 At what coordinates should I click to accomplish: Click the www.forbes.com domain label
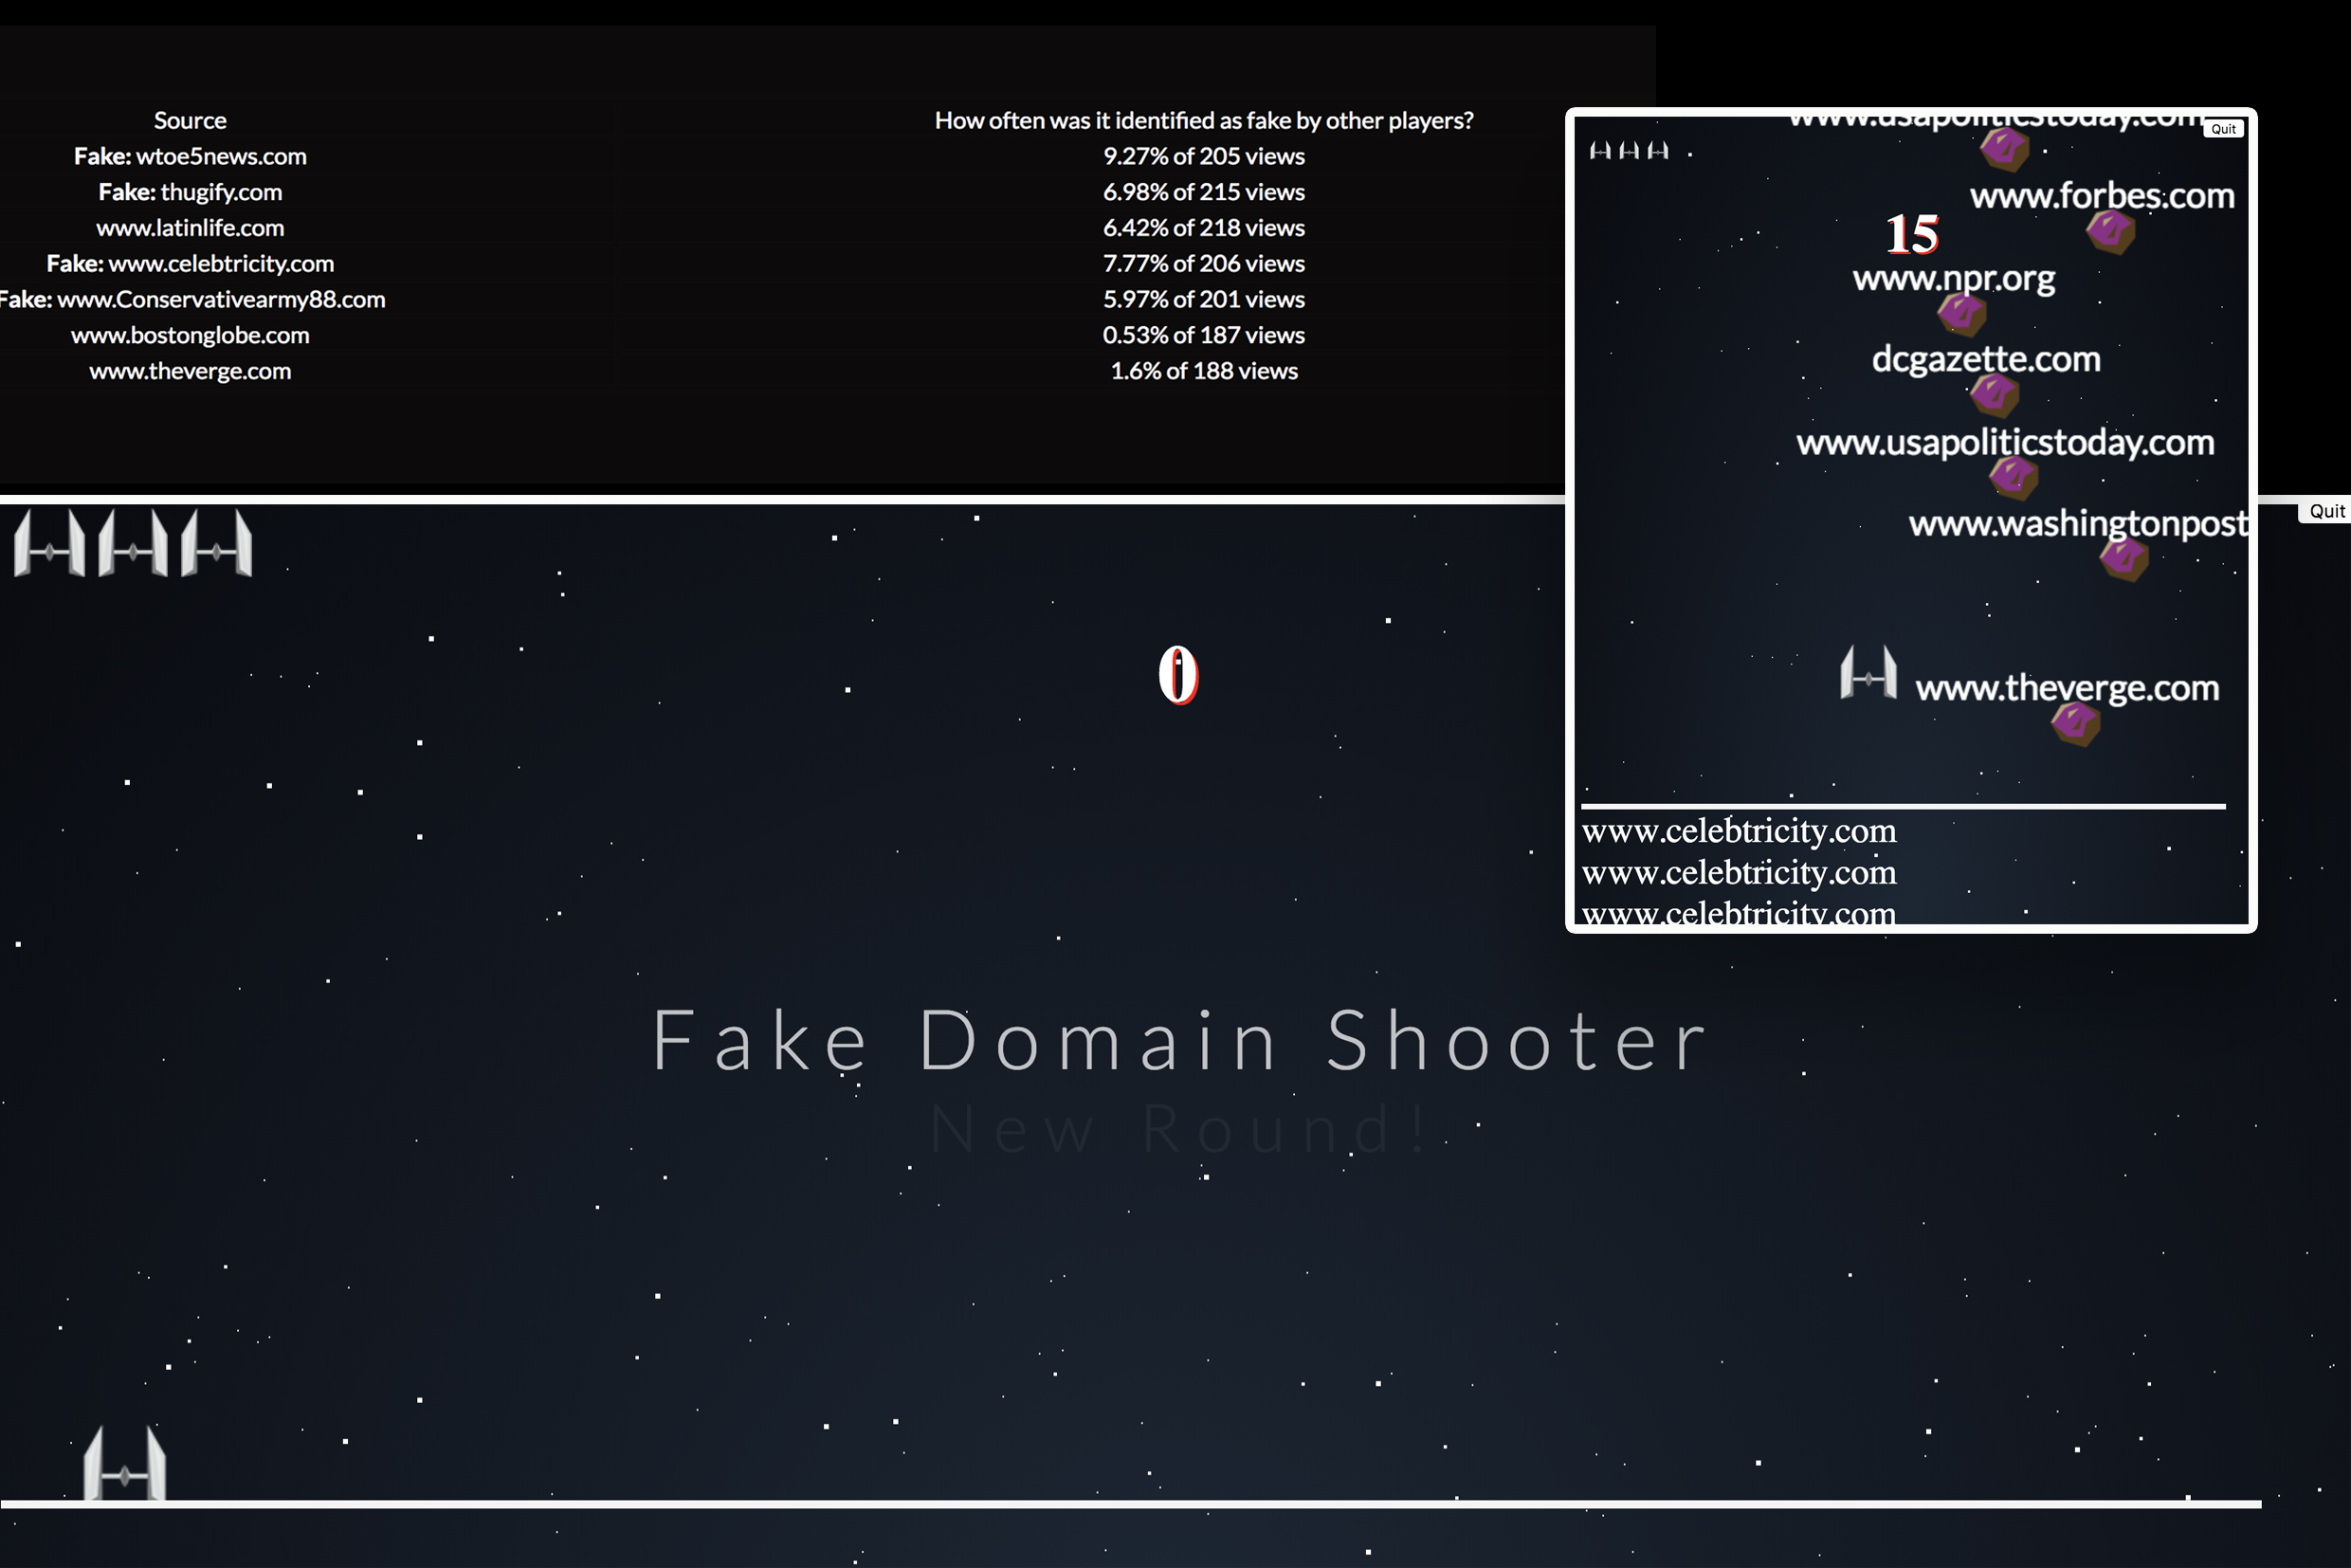(x=2100, y=198)
